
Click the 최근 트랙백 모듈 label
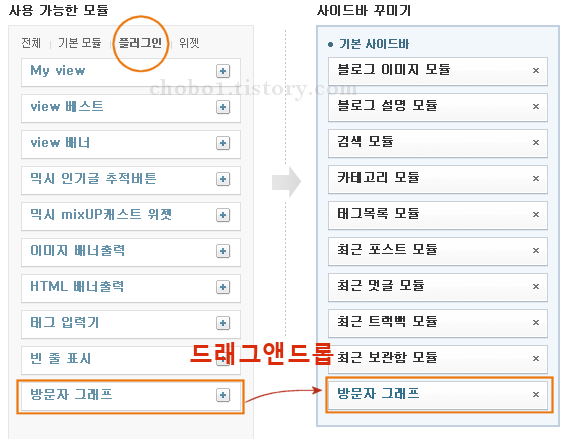[x=387, y=321]
